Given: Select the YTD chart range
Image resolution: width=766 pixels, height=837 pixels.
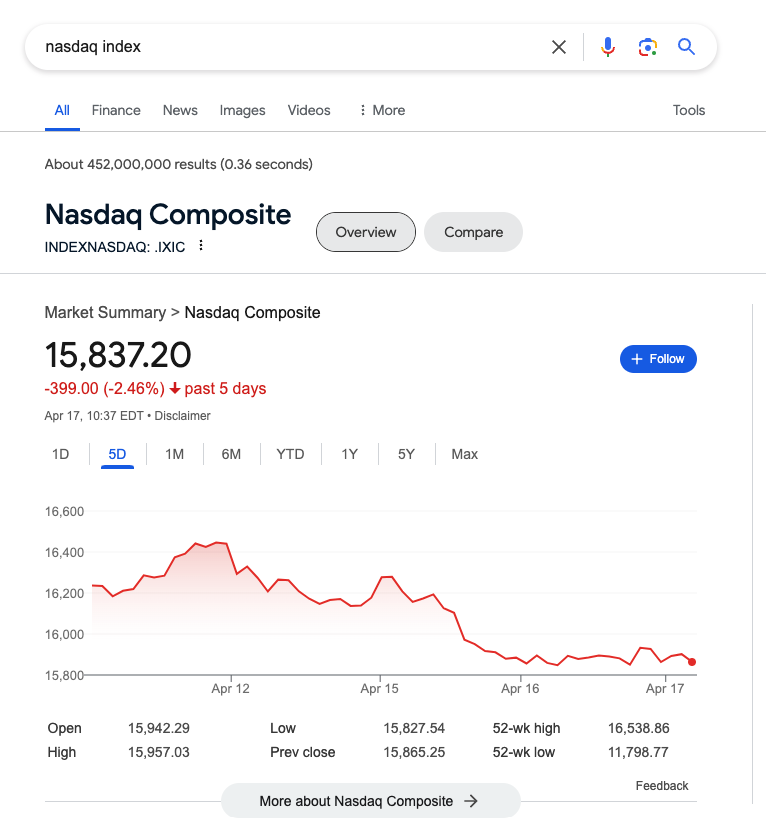Looking at the screenshot, I should (x=290, y=454).
